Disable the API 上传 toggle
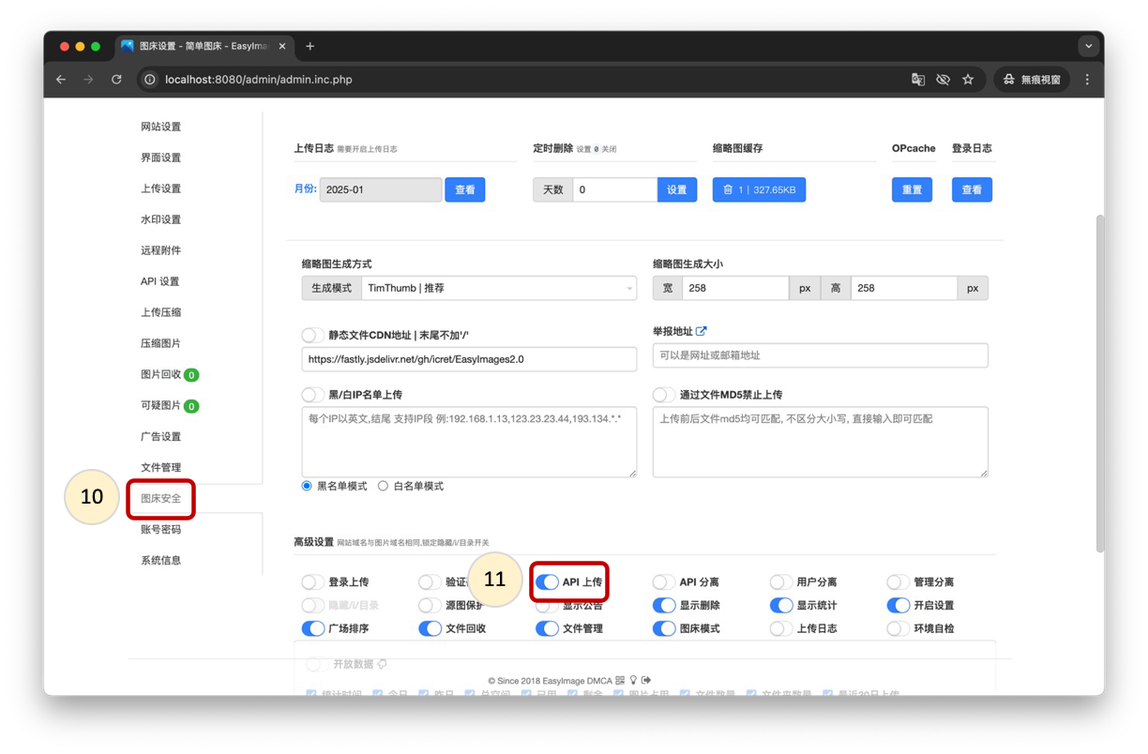 click(547, 582)
